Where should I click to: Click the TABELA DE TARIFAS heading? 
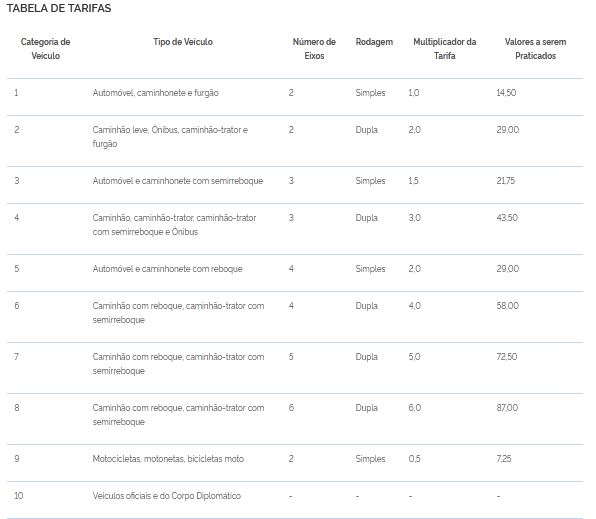59,8
